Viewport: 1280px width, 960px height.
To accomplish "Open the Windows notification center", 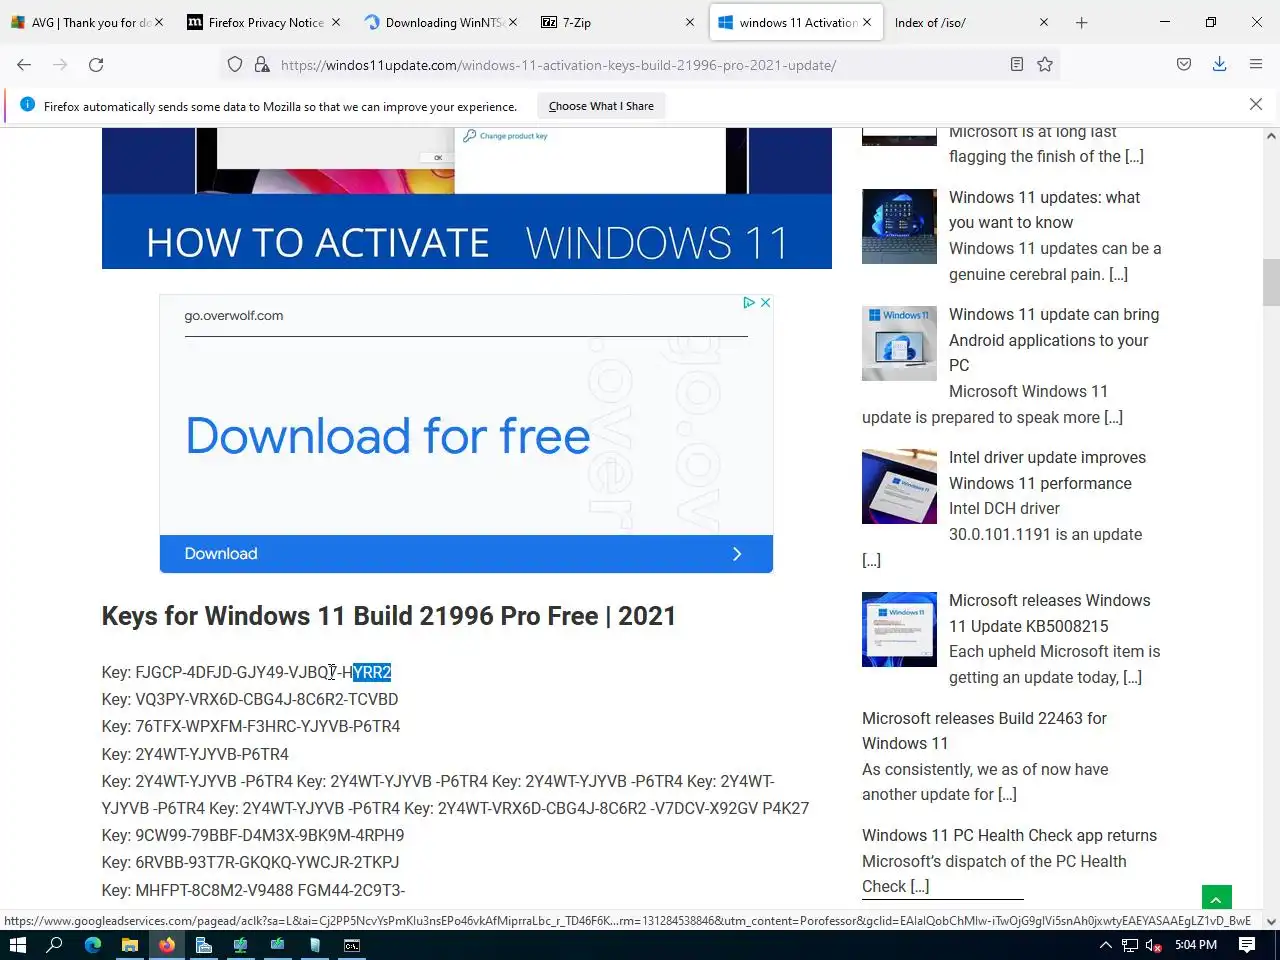I will (1247, 945).
